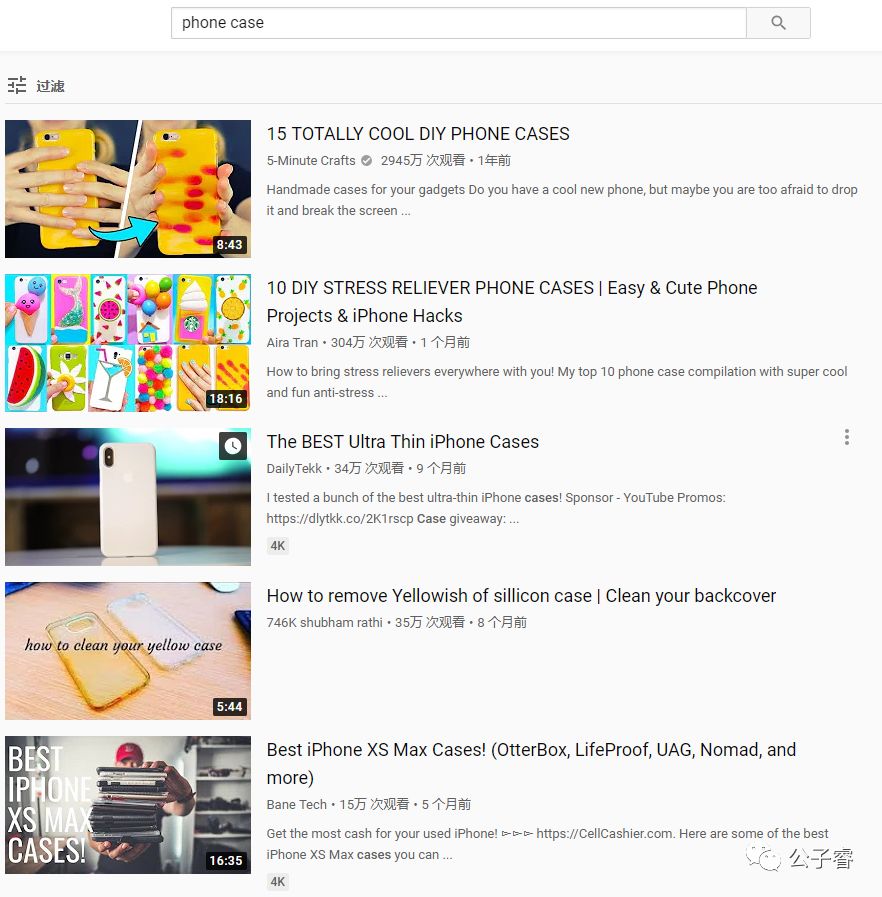The image size is (882, 897).
Task: Click 4K badge under DailyTekk video
Action: (278, 546)
